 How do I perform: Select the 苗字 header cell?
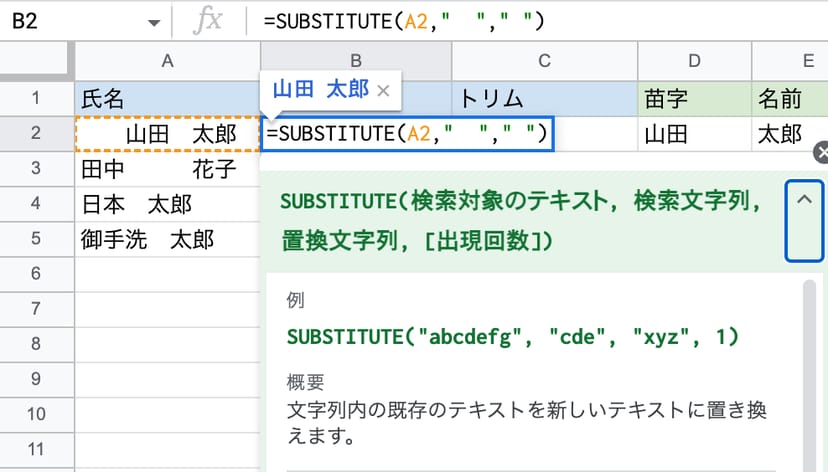click(x=694, y=98)
